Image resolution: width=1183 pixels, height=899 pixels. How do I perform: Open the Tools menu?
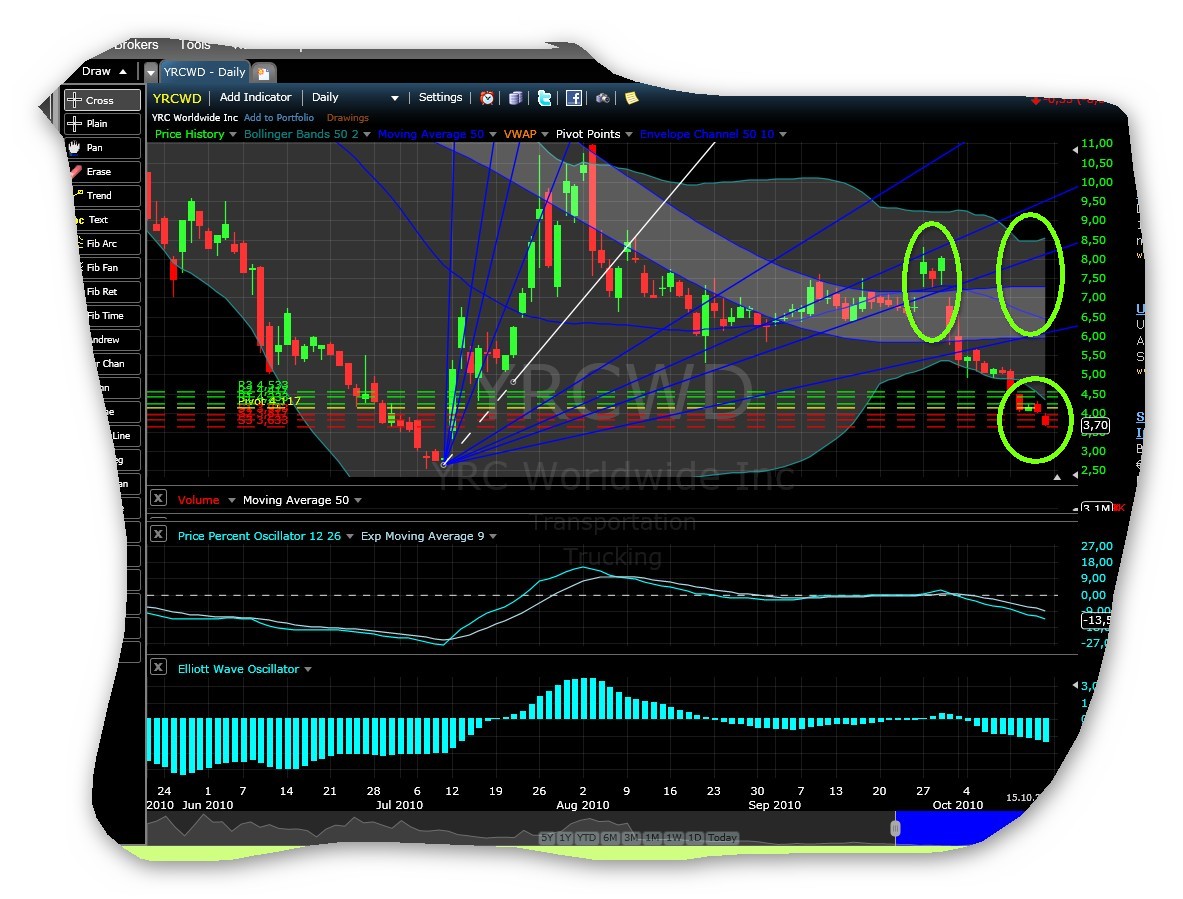point(195,45)
